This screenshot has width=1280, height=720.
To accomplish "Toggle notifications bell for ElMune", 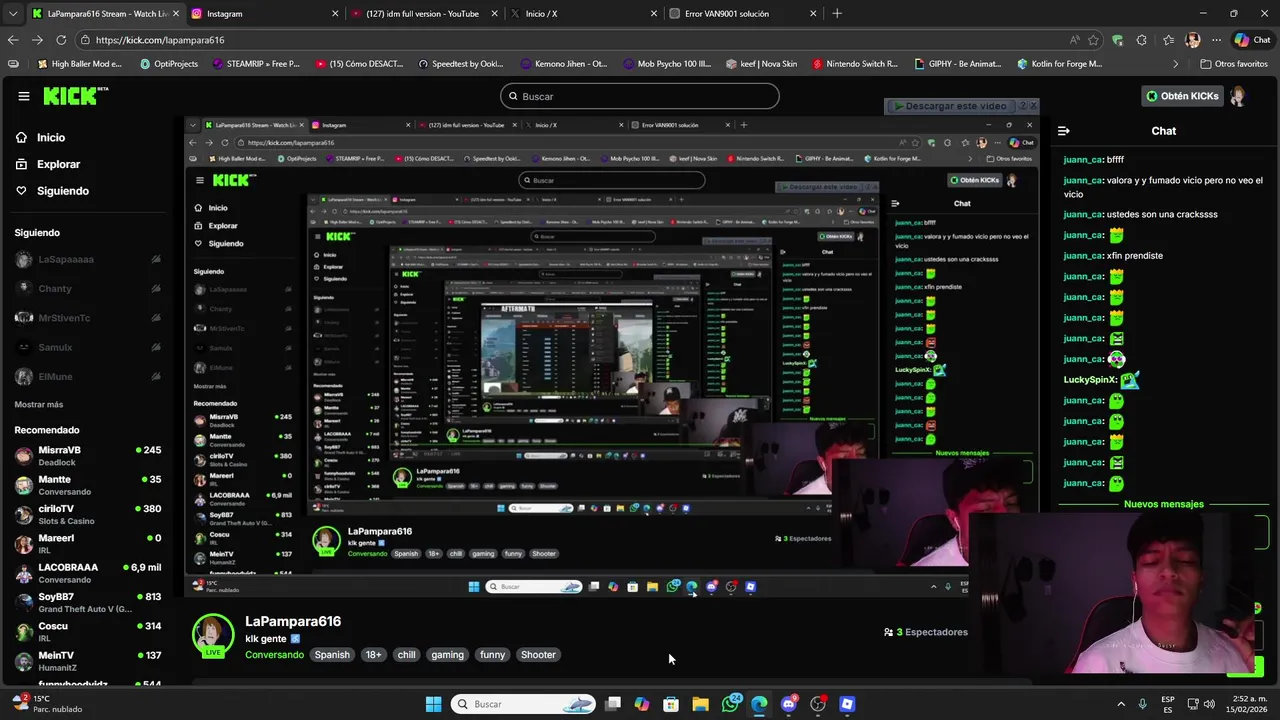I will pos(156,377).
